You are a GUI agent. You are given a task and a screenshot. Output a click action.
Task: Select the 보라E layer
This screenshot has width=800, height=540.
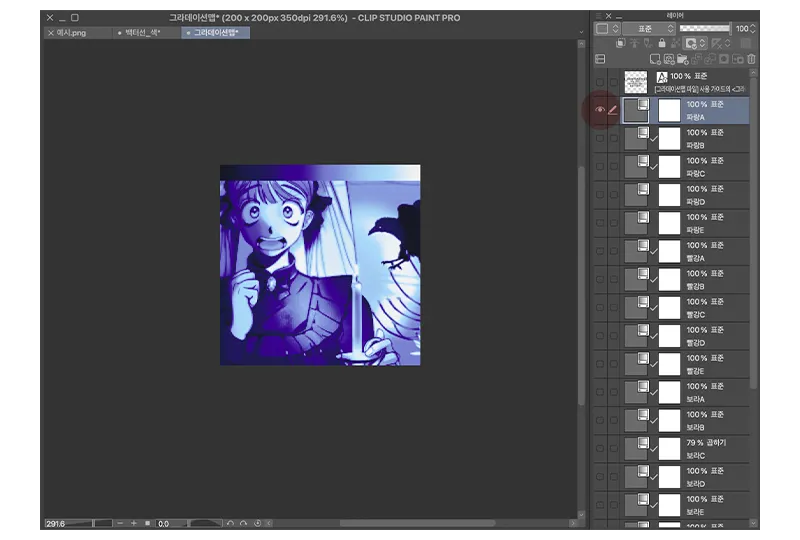(685, 505)
